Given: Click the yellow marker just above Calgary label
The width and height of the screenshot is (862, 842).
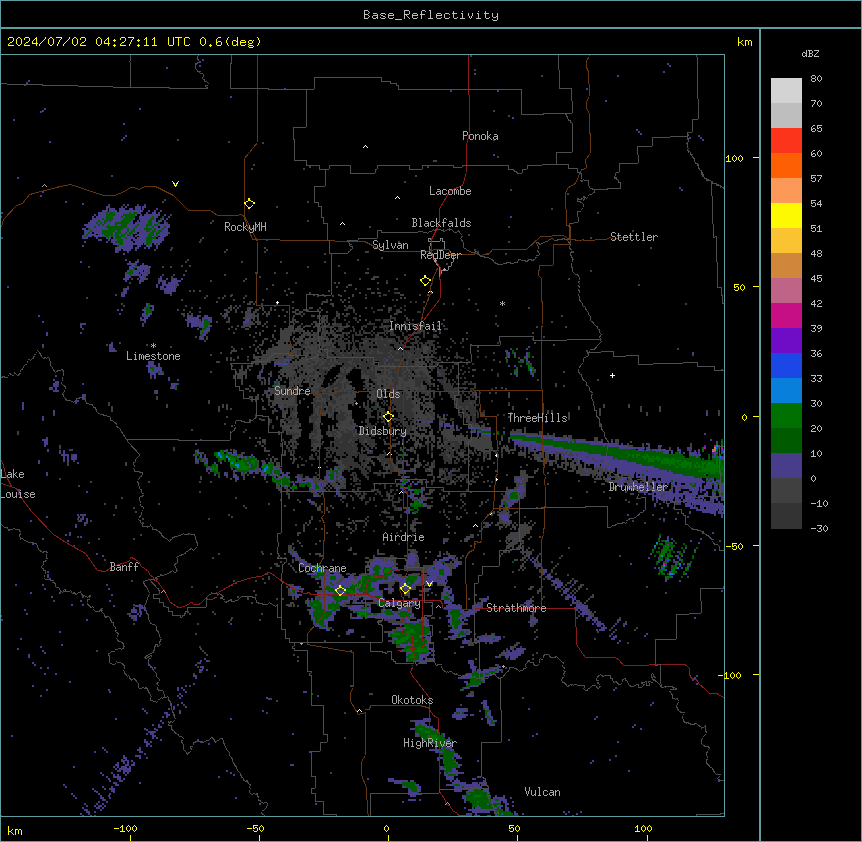Looking at the screenshot, I should [405, 589].
